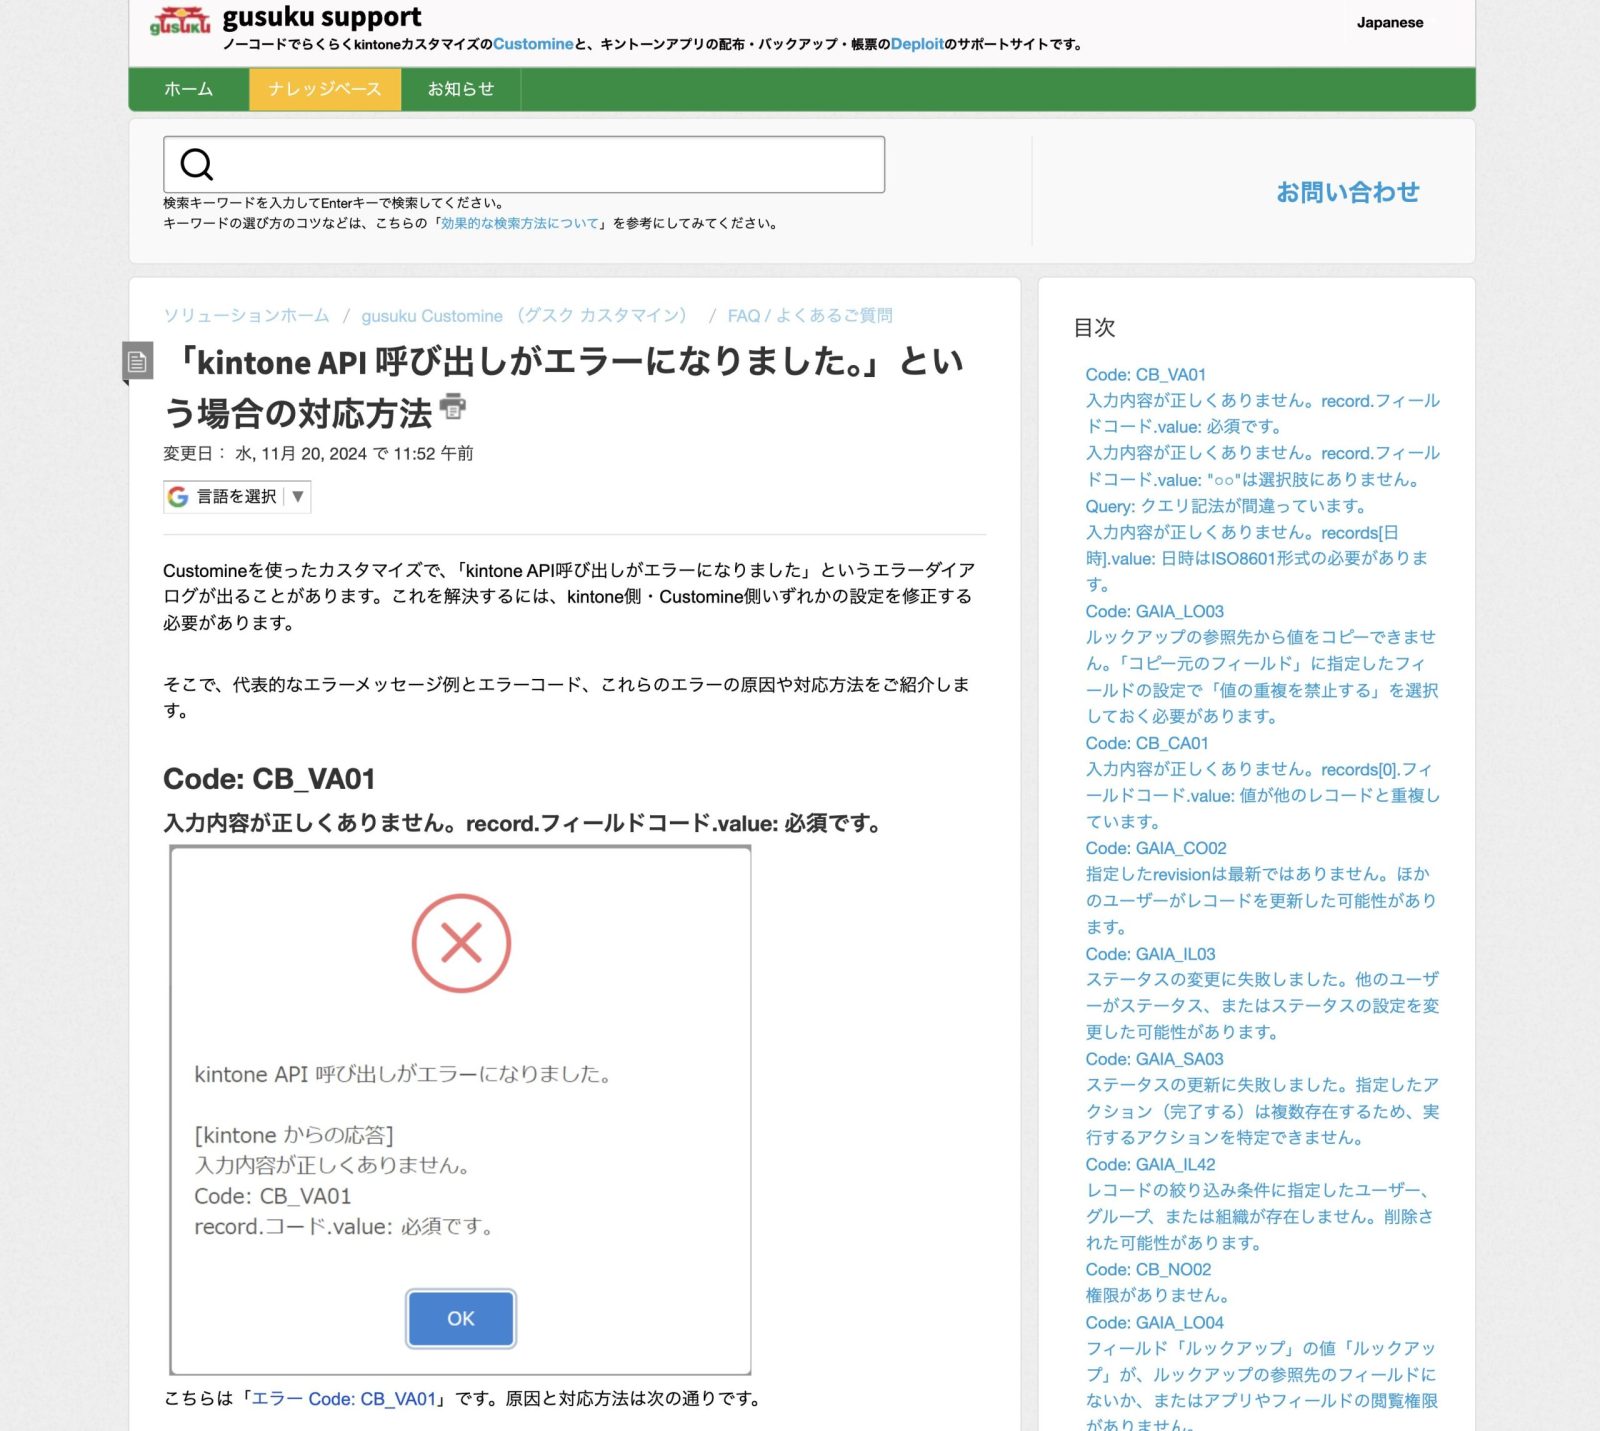
Task: Click the 変更日 modified date text
Action: pyautogui.click(x=318, y=454)
